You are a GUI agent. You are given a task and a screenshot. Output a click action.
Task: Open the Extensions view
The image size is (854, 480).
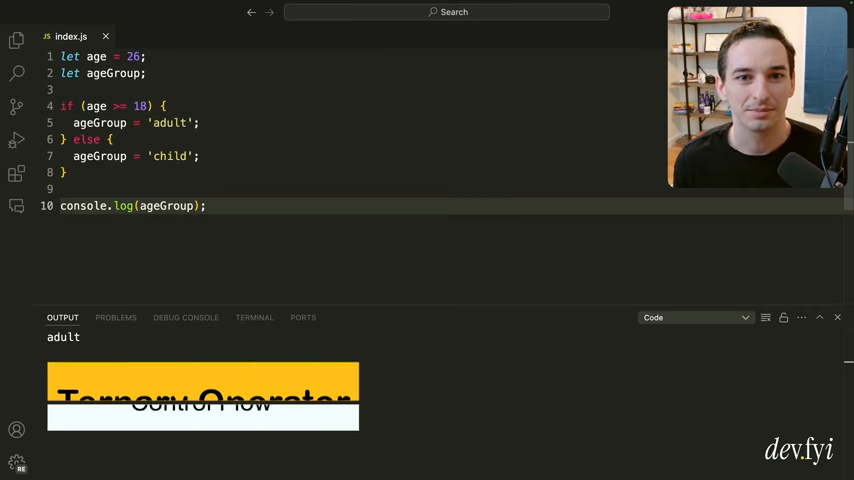(16, 174)
